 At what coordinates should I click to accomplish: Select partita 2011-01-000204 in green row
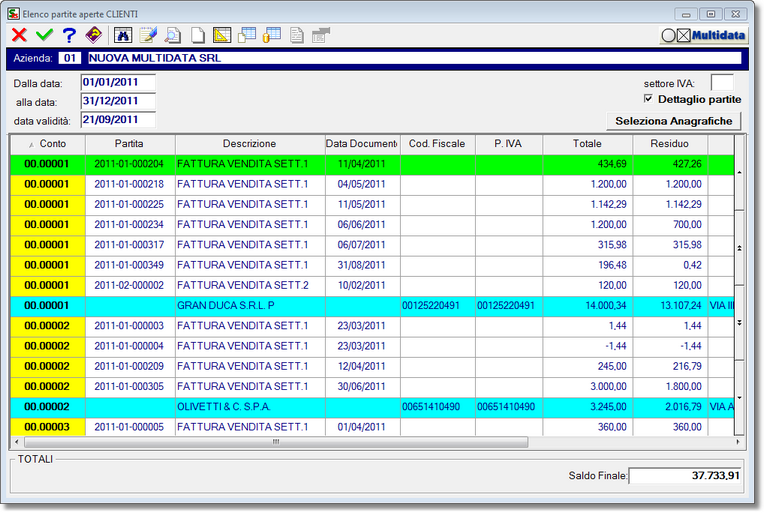[129, 164]
